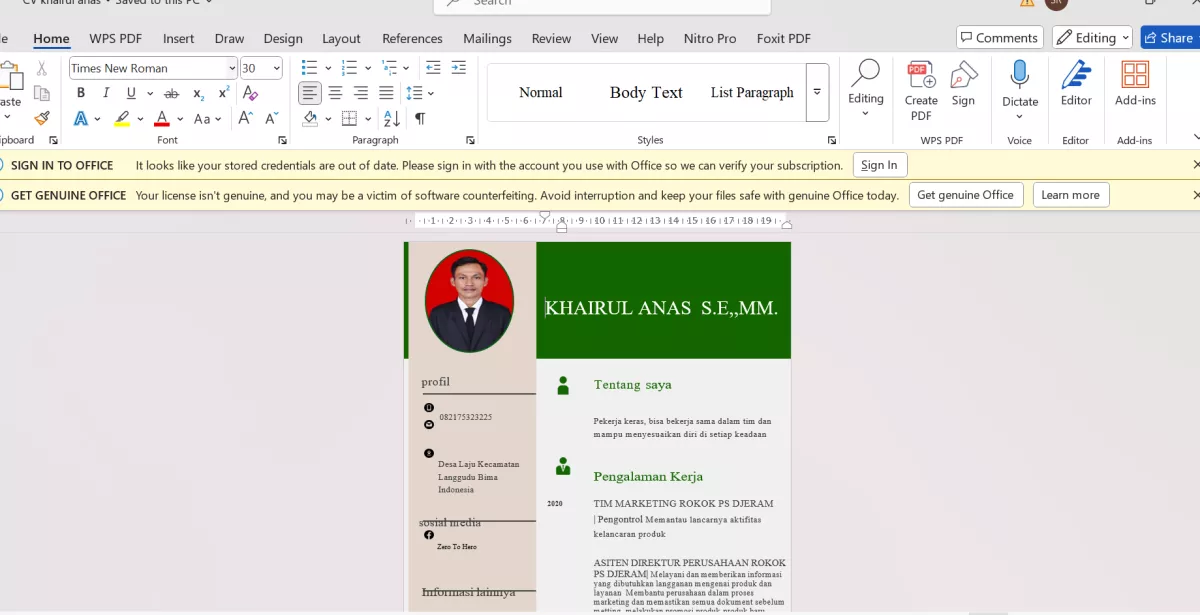This screenshot has width=1200, height=615.
Task: Expand the Styles gallery
Action: pos(817,92)
